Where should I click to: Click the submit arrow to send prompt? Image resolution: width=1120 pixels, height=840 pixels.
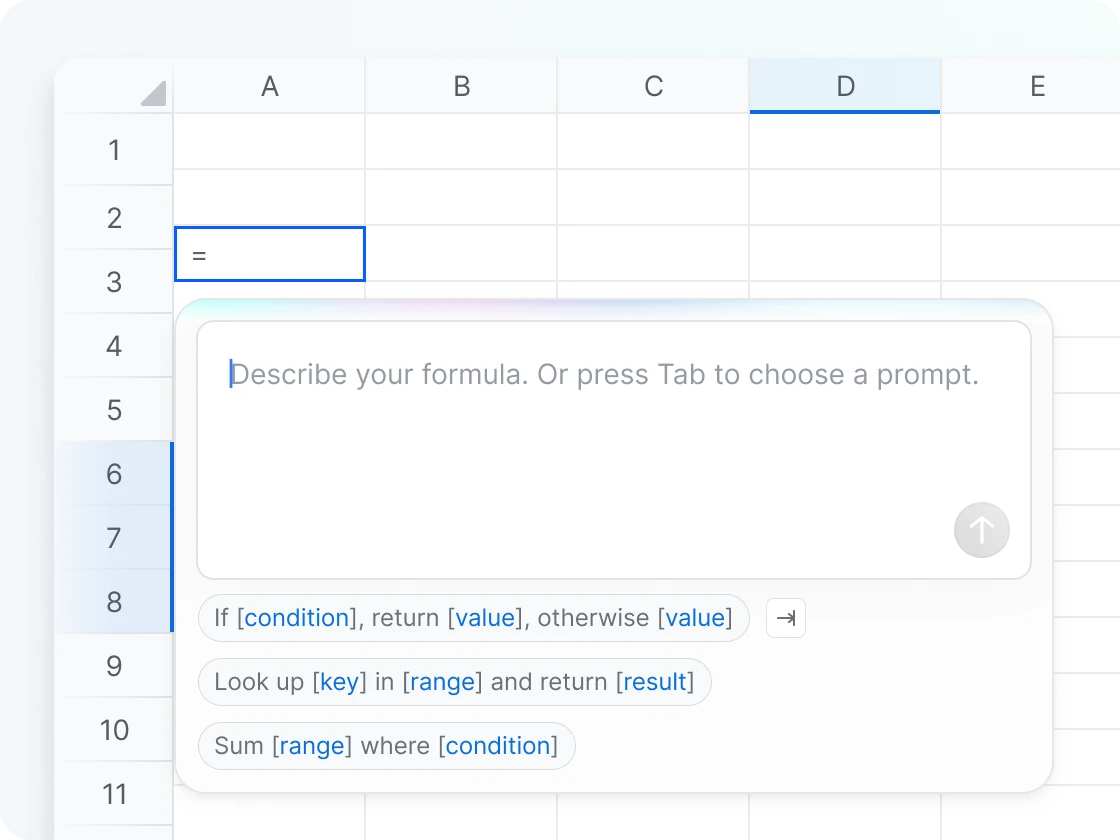pos(981,530)
